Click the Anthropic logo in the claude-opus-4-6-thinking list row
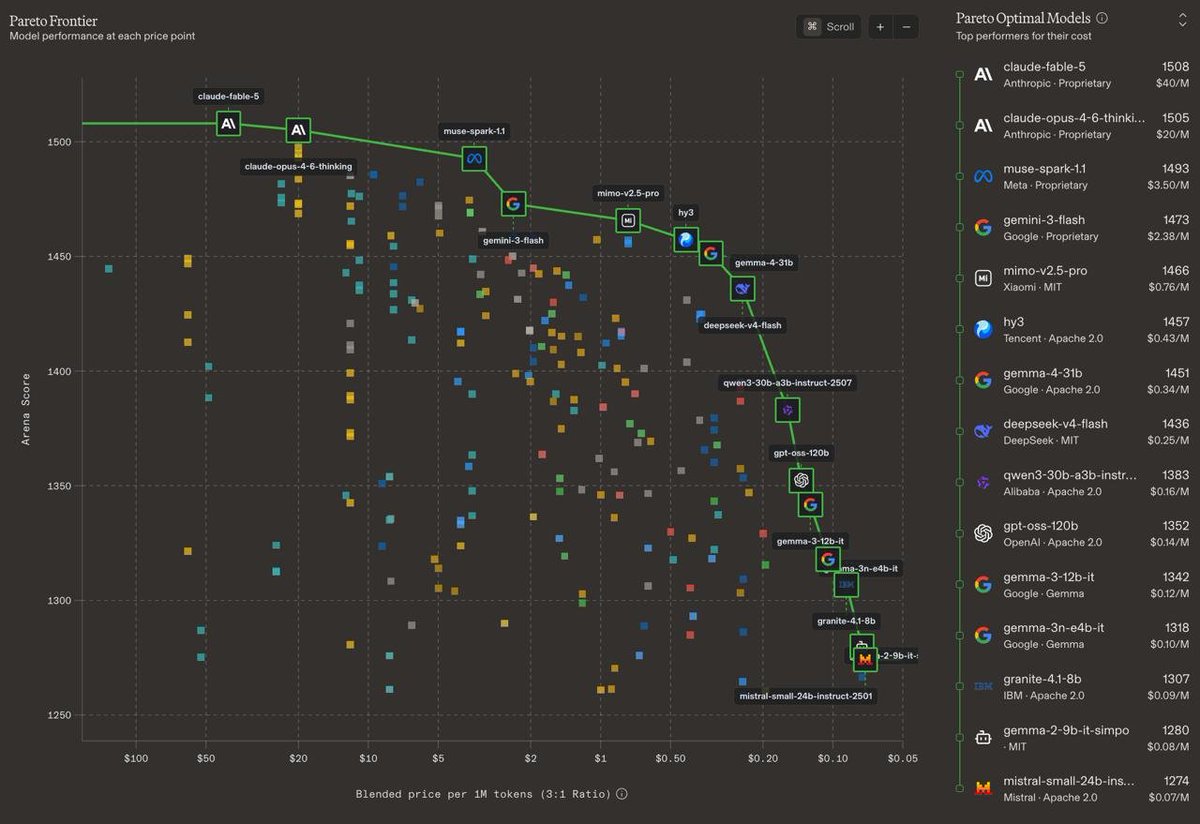1200x824 pixels. click(983, 125)
